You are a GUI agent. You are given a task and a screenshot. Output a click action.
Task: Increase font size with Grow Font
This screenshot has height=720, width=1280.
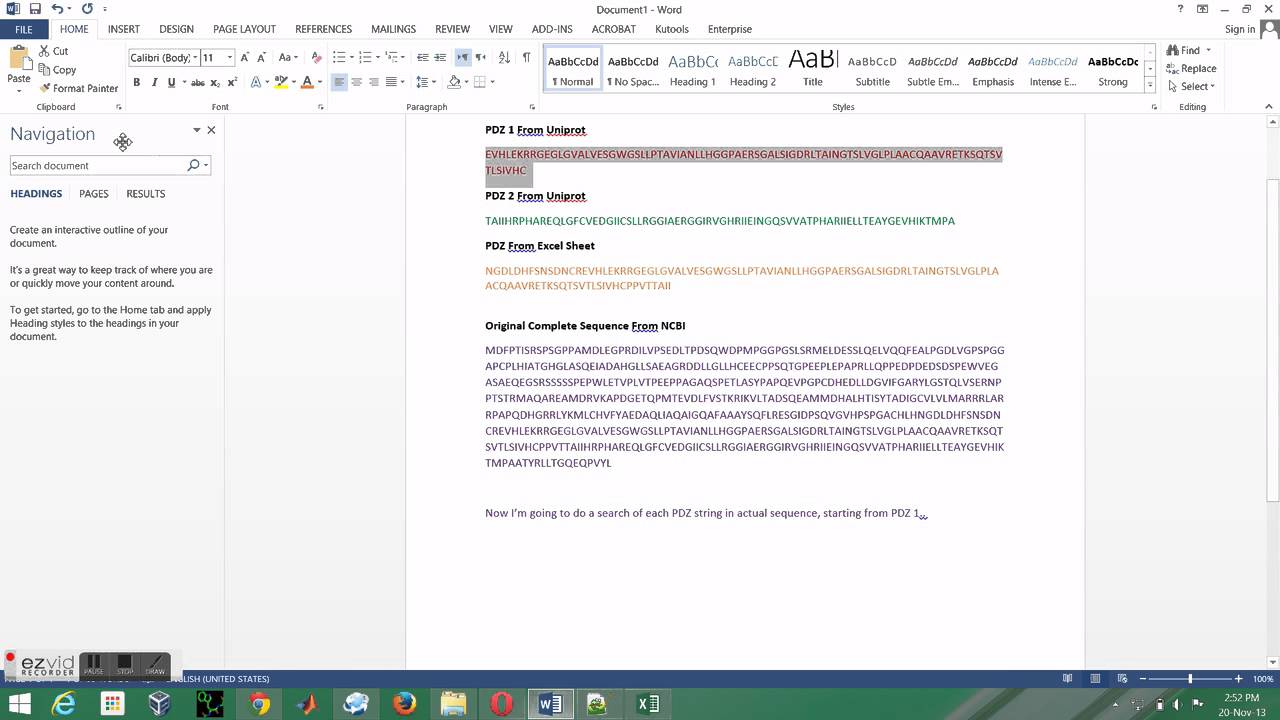coord(245,58)
